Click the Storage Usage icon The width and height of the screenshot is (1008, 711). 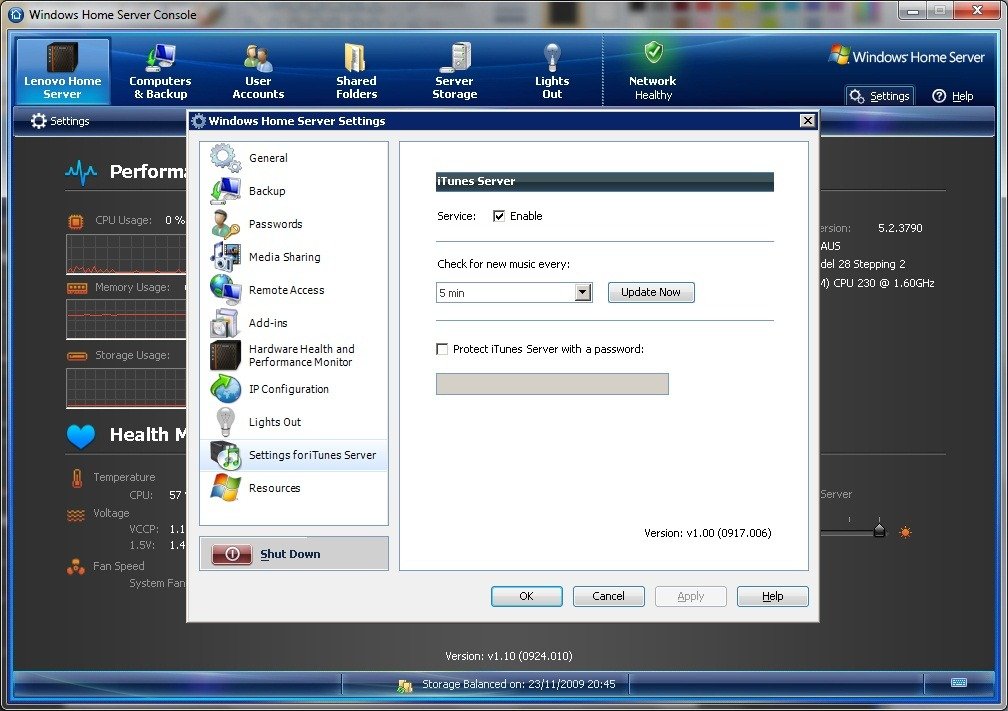(x=76, y=356)
